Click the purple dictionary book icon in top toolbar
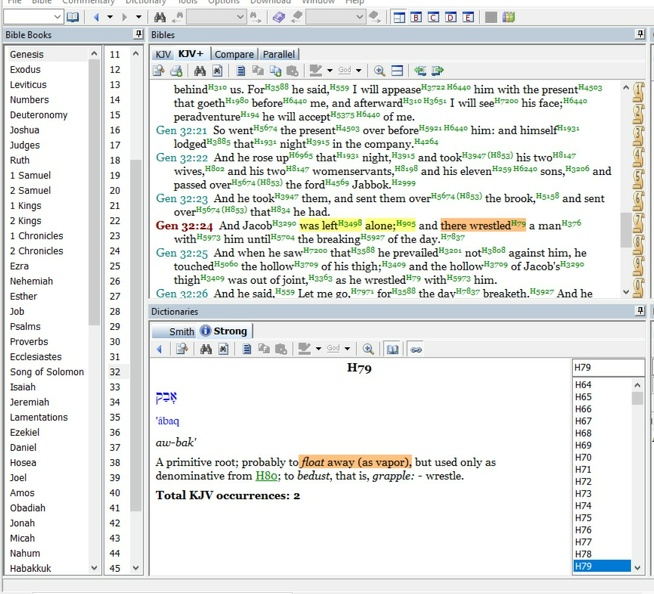This screenshot has height=594, width=654. 279,17
